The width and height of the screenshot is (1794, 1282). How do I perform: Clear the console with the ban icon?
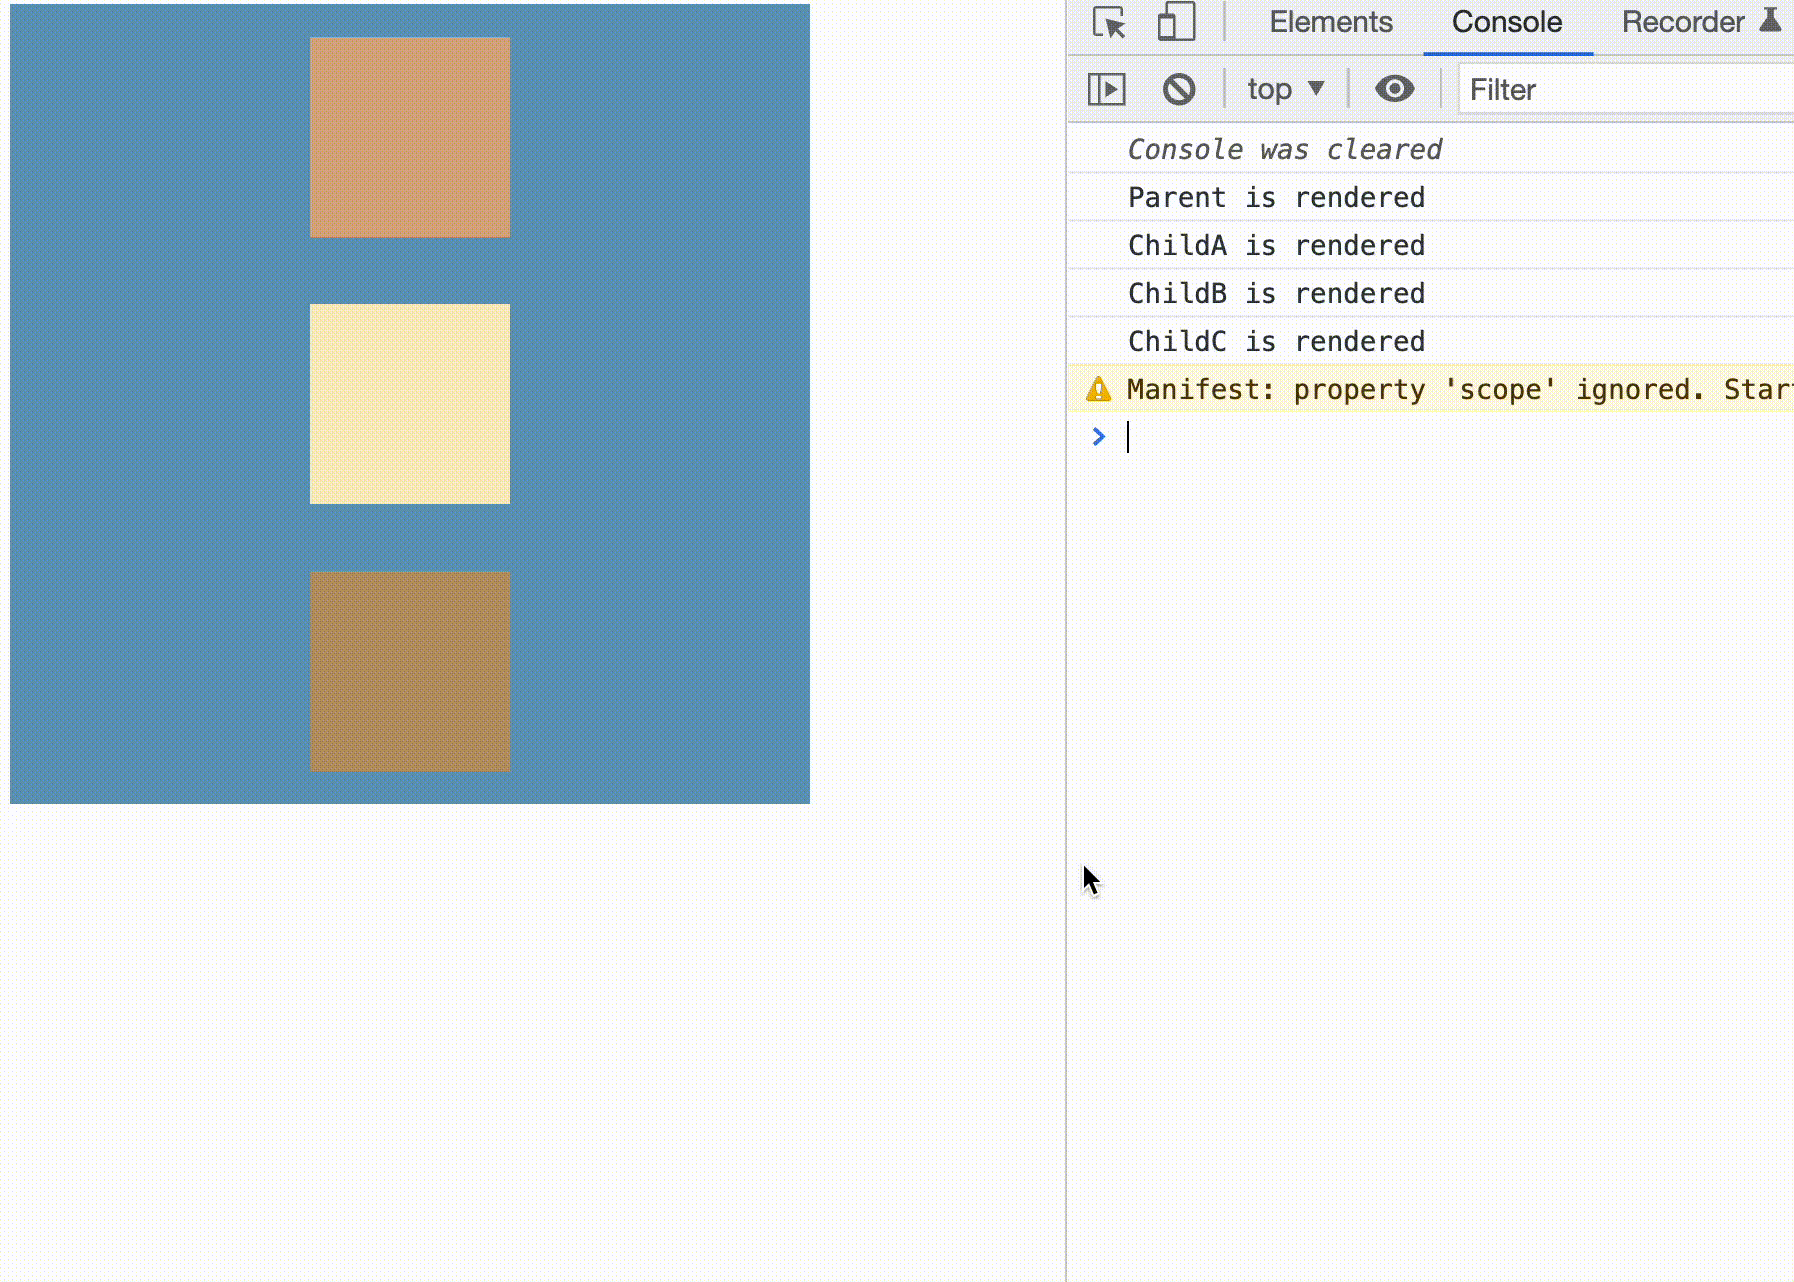(1179, 89)
